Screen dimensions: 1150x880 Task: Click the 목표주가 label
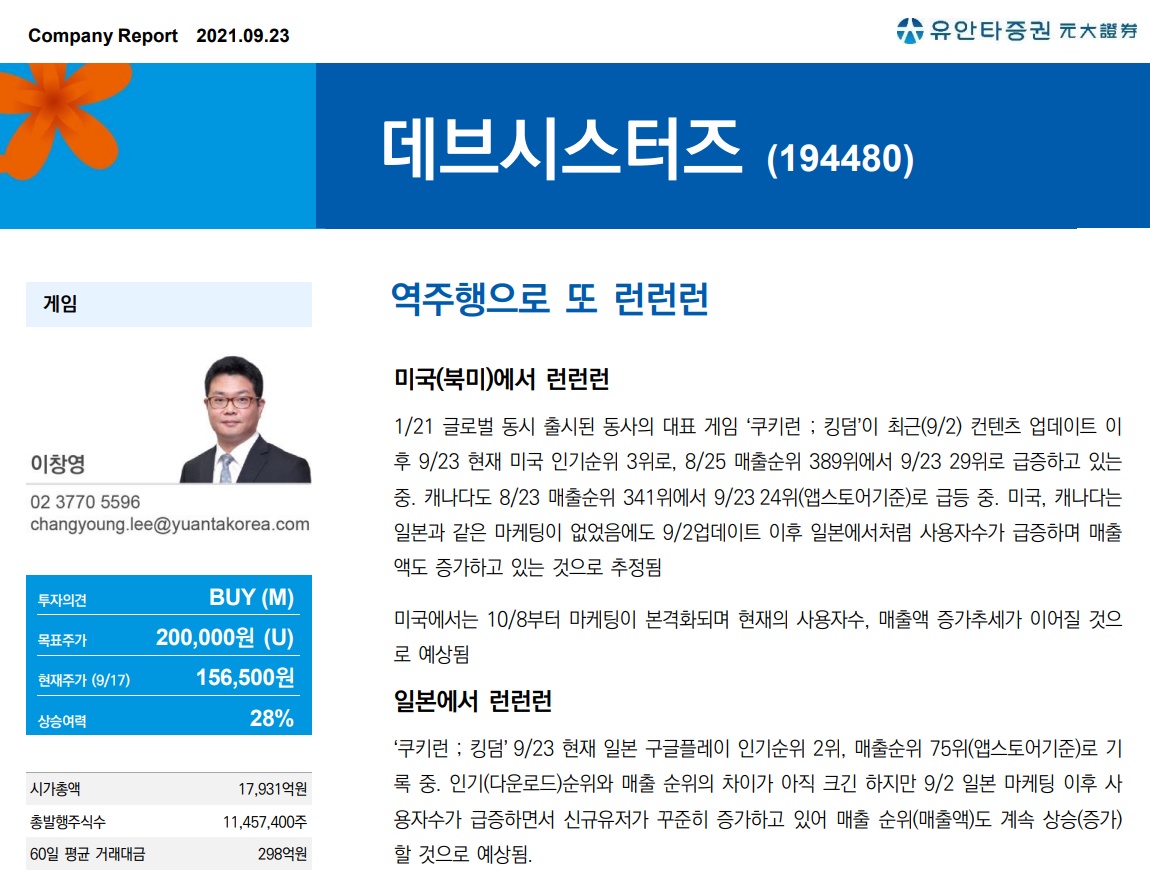tap(62, 640)
